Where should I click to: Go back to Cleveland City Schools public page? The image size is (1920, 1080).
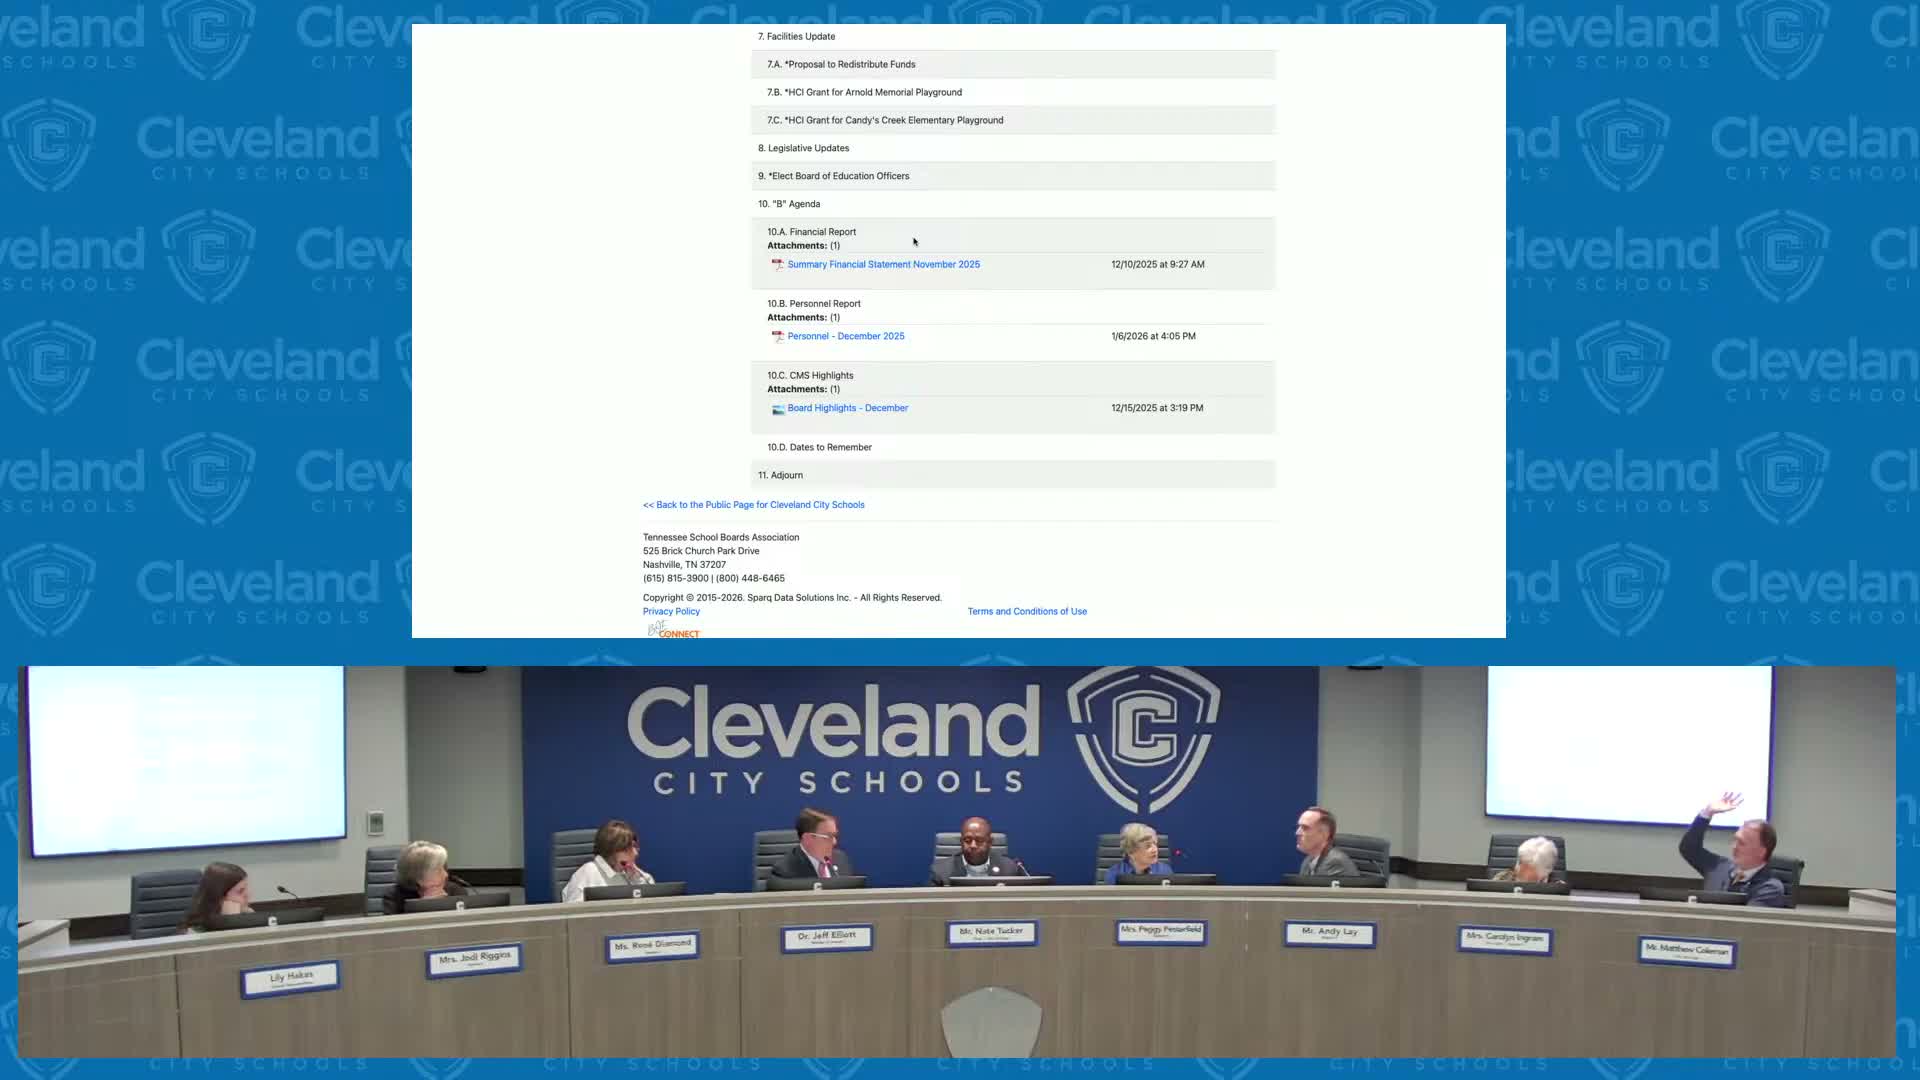pyautogui.click(x=753, y=505)
